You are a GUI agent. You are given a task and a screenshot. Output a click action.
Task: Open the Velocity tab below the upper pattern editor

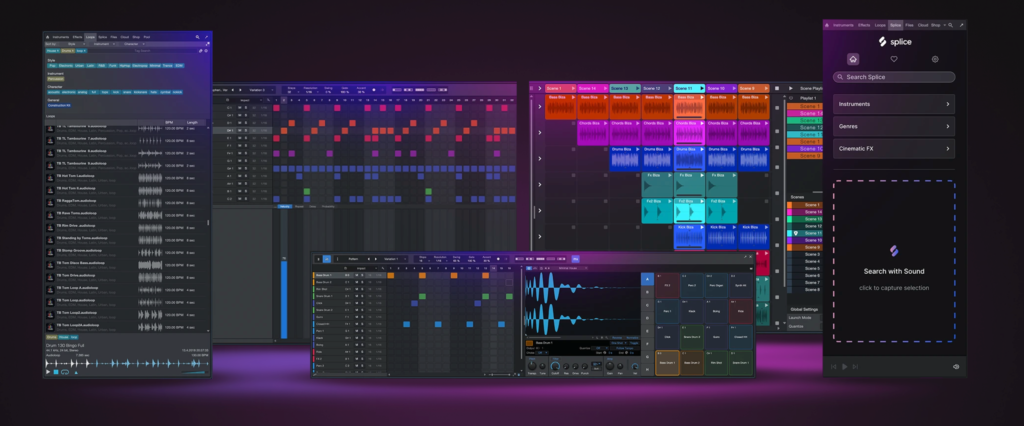pos(285,206)
